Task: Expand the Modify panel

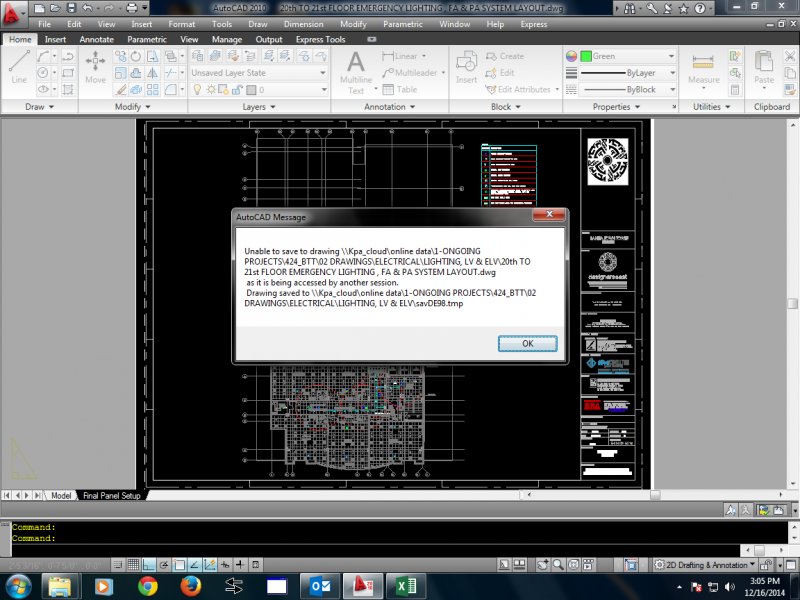Action: (x=133, y=107)
